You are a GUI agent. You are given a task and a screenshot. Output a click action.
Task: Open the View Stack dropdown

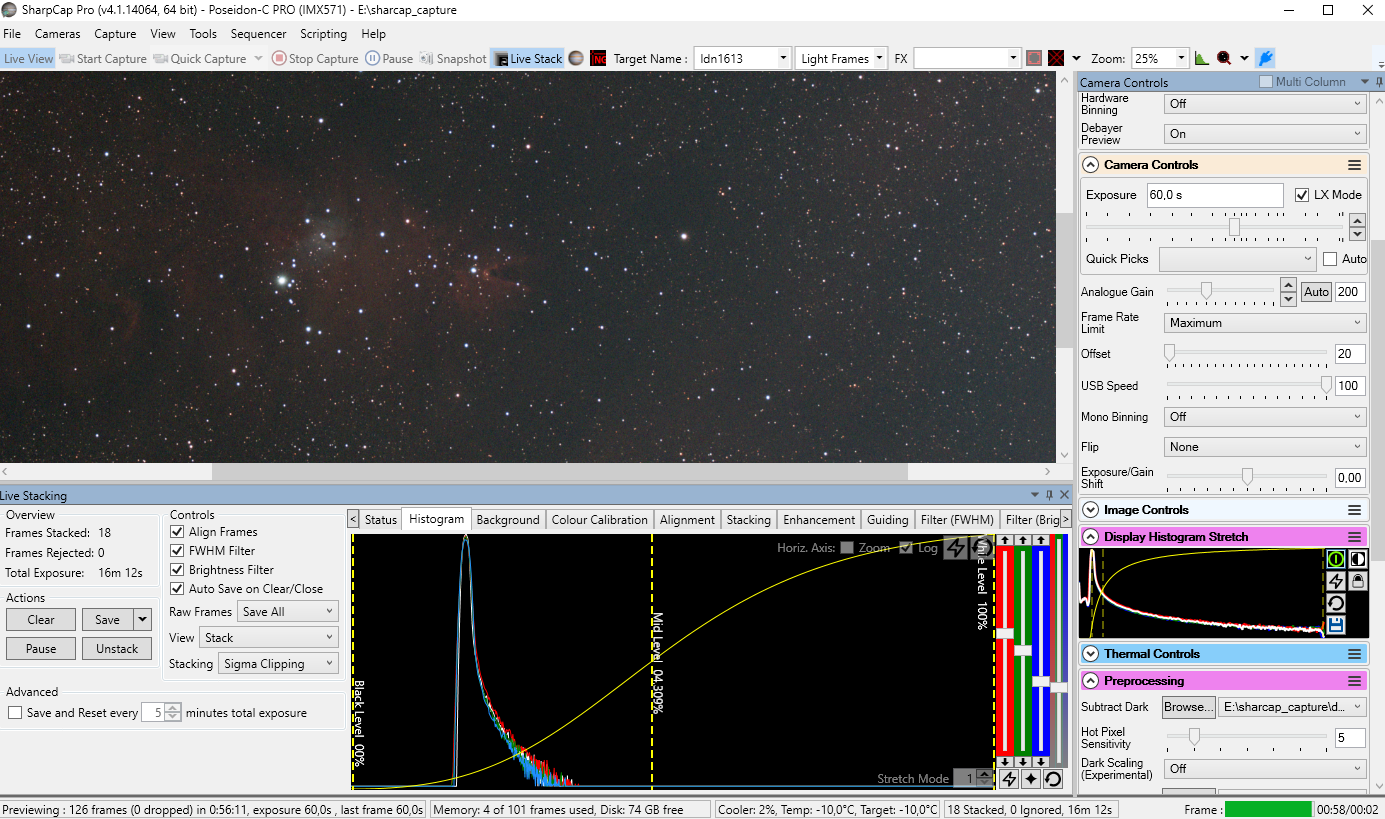(x=268, y=638)
